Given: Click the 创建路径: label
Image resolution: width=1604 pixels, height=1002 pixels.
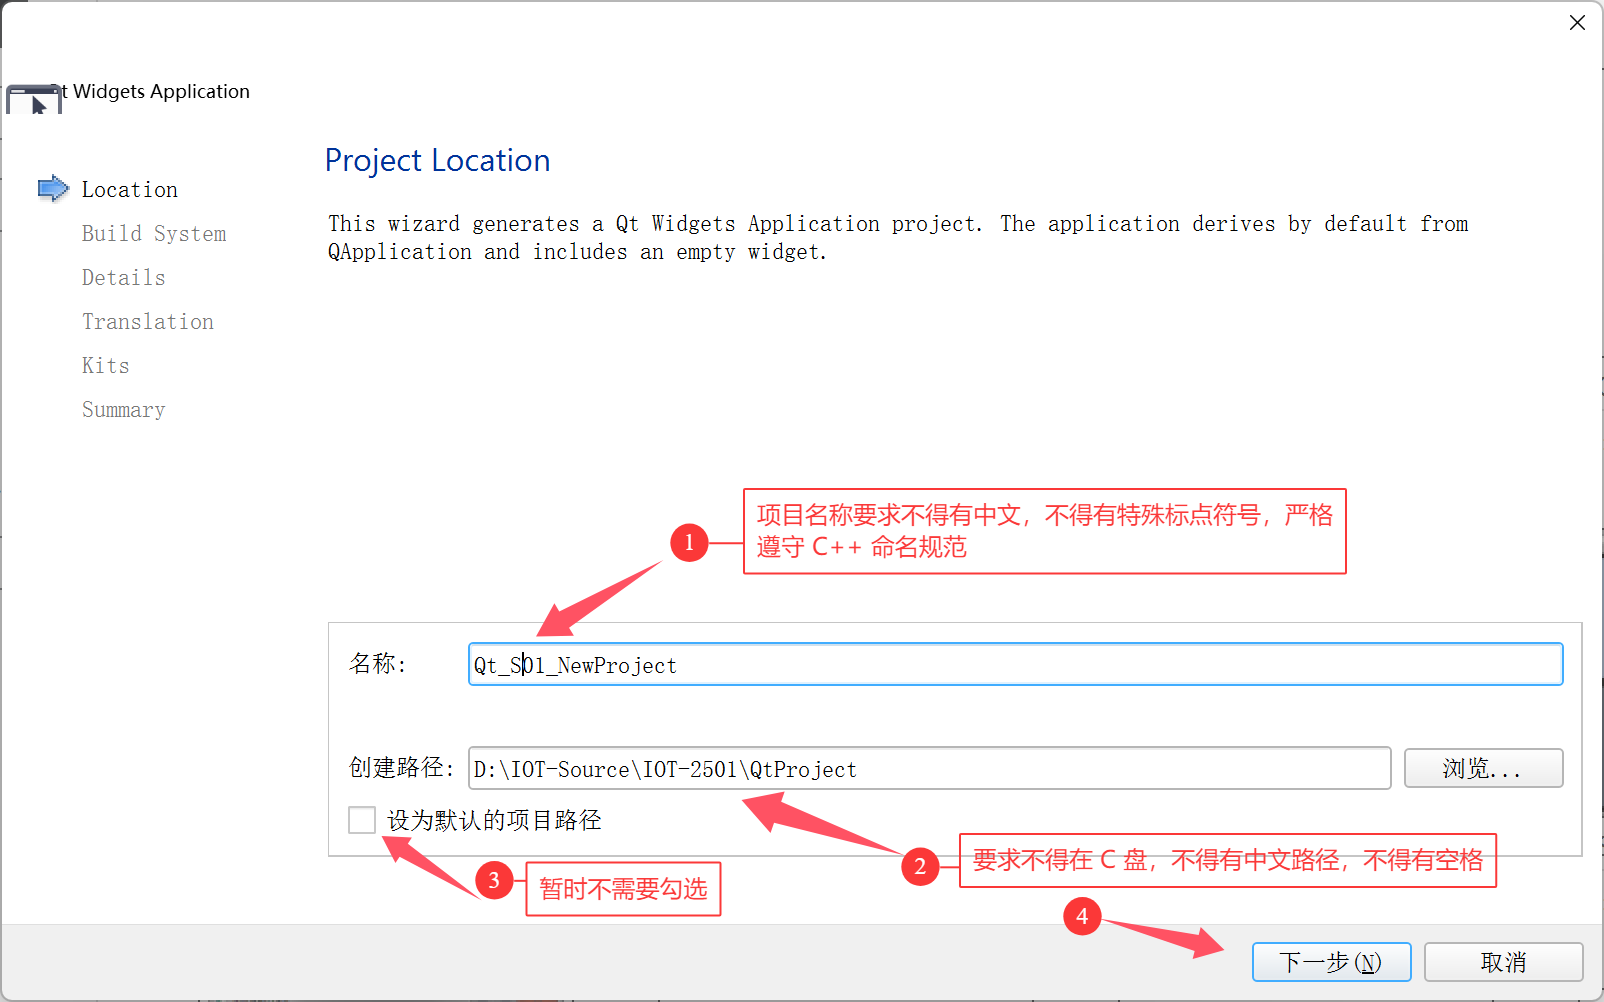Looking at the screenshot, I should tap(402, 767).
